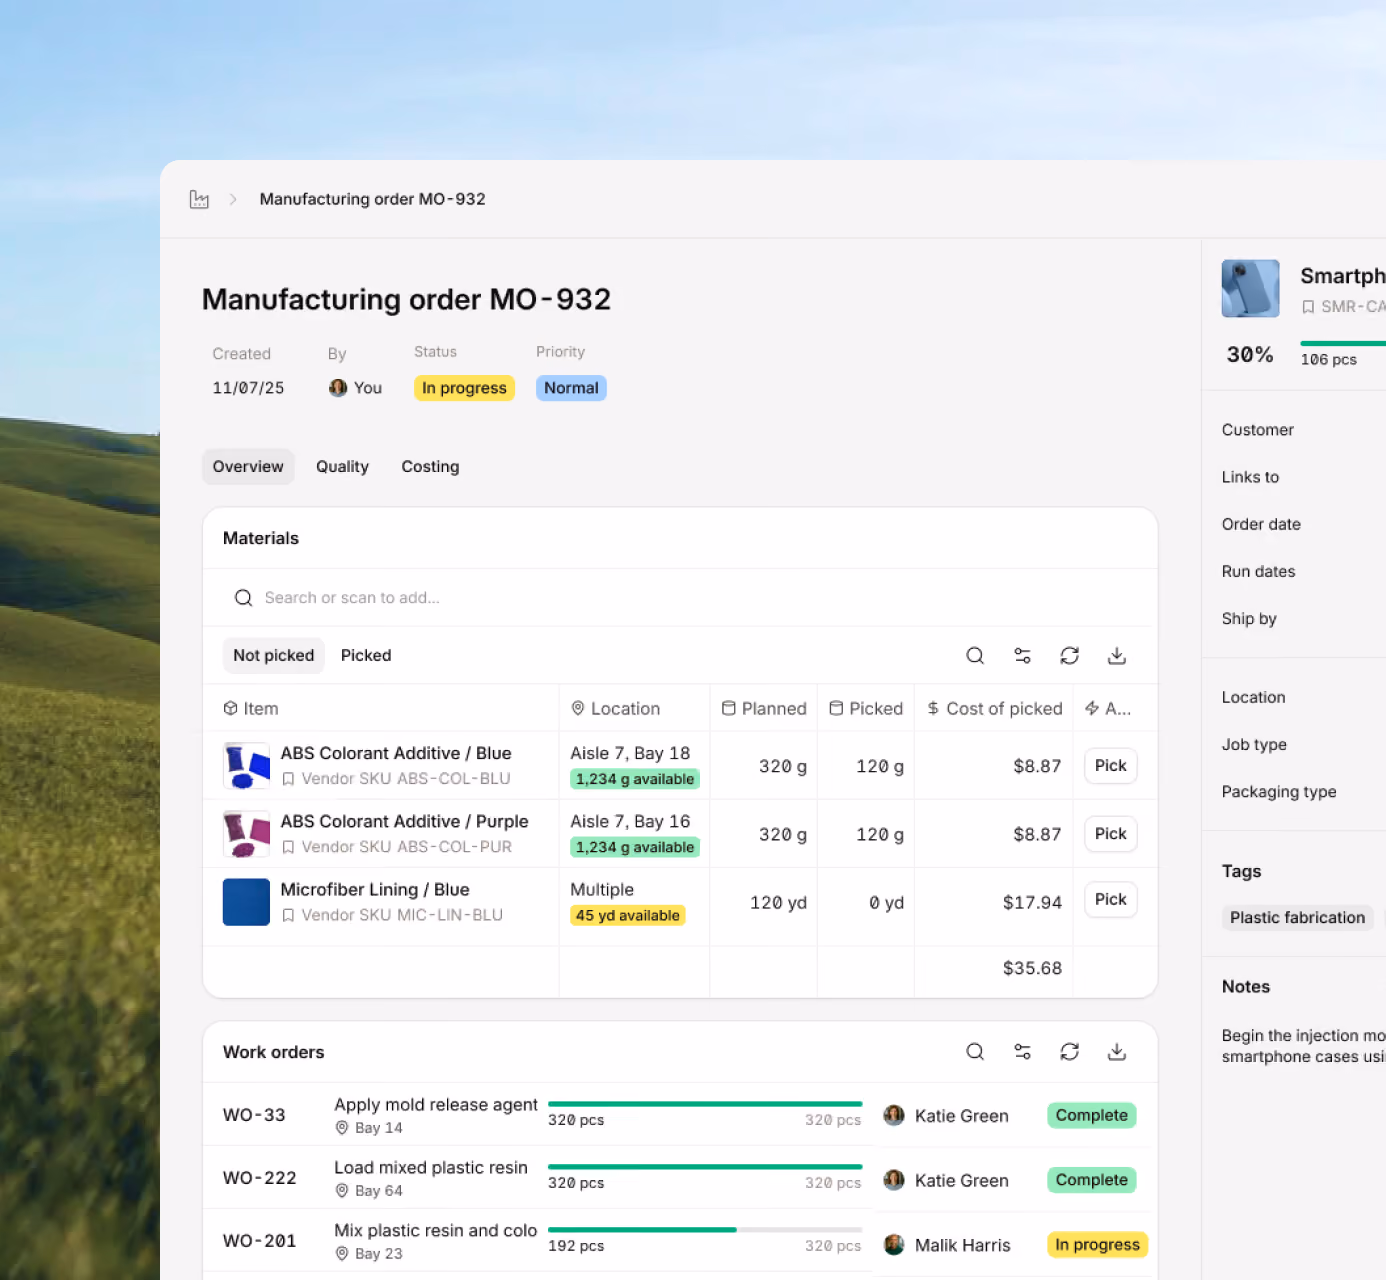1386x1280 pixels.
Task: Select the Picked filter tab
Action: click(366, 656)
